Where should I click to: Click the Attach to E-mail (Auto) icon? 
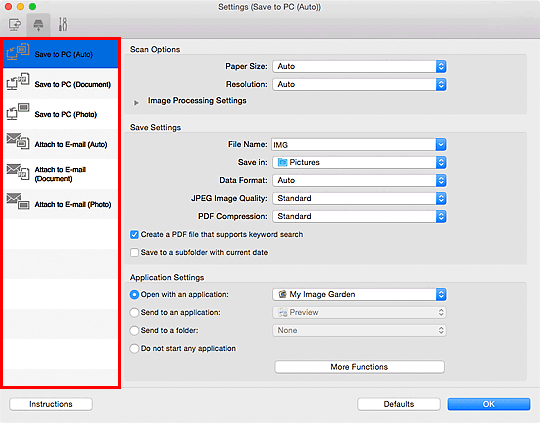[18, 141]
